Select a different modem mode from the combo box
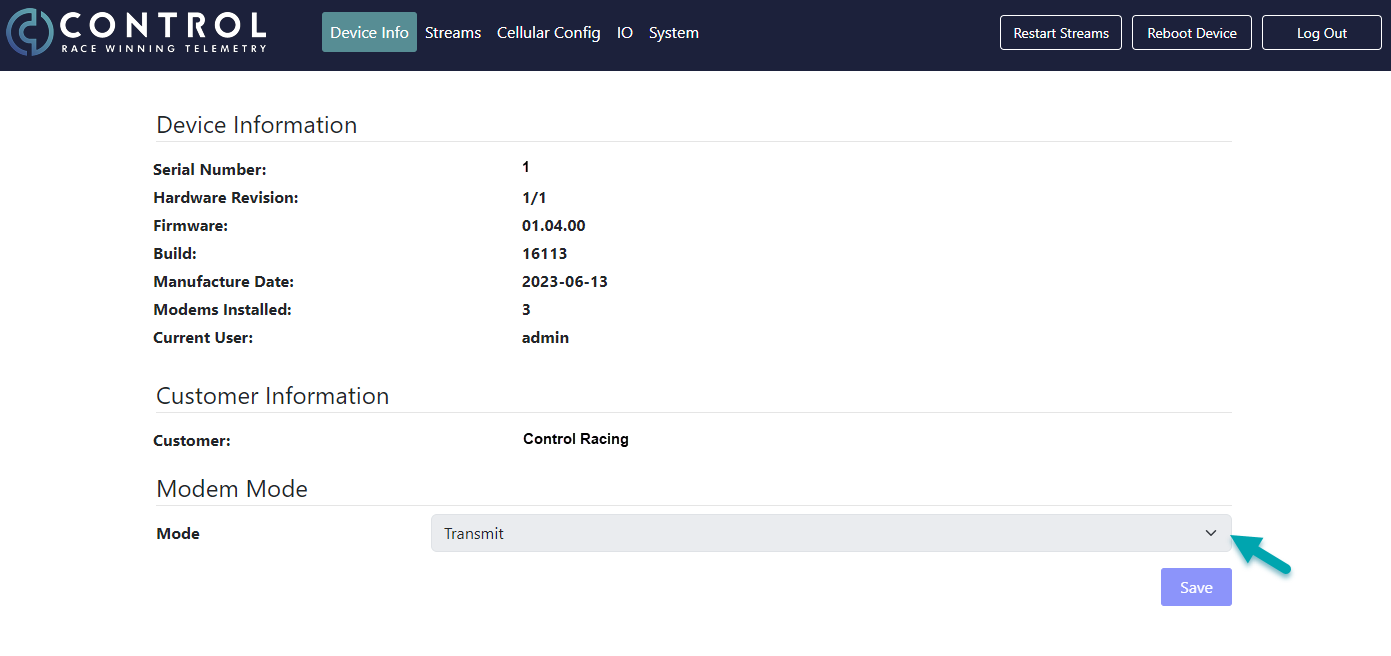Screen dimensions: 1391x656 coord(830,533)
